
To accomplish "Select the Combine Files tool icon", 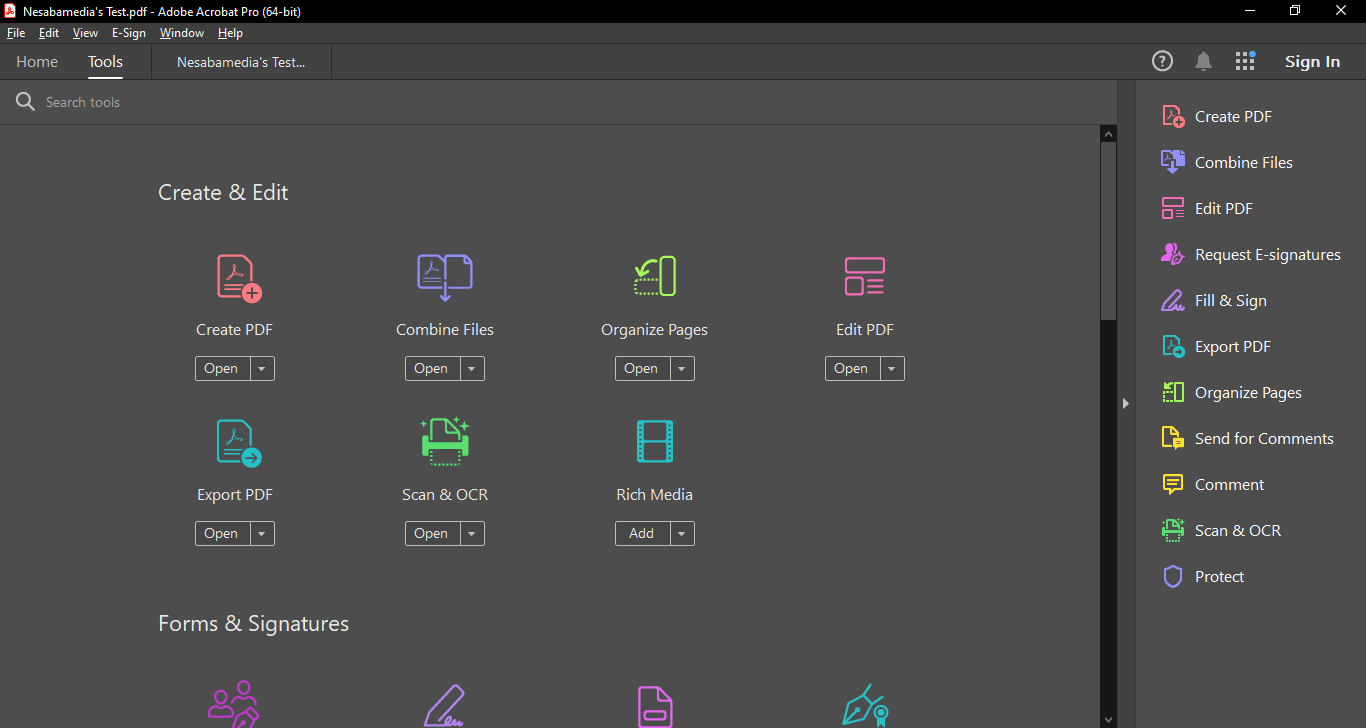I will [x=444, y=277].
